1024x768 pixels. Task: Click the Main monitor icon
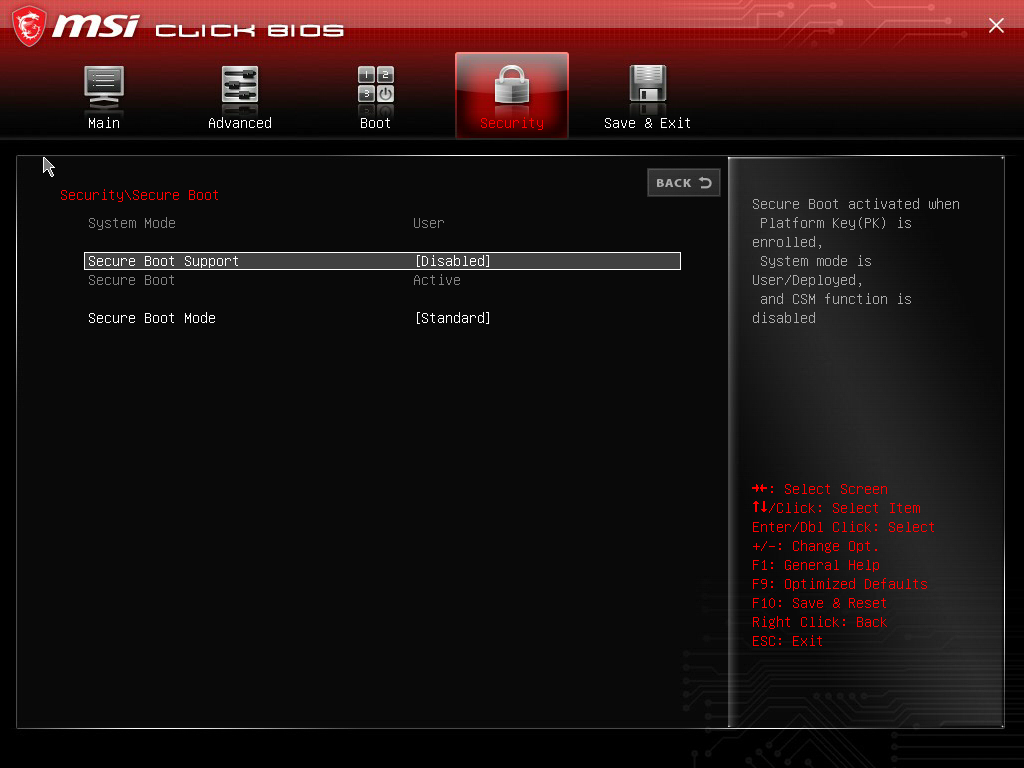[104, 86]
